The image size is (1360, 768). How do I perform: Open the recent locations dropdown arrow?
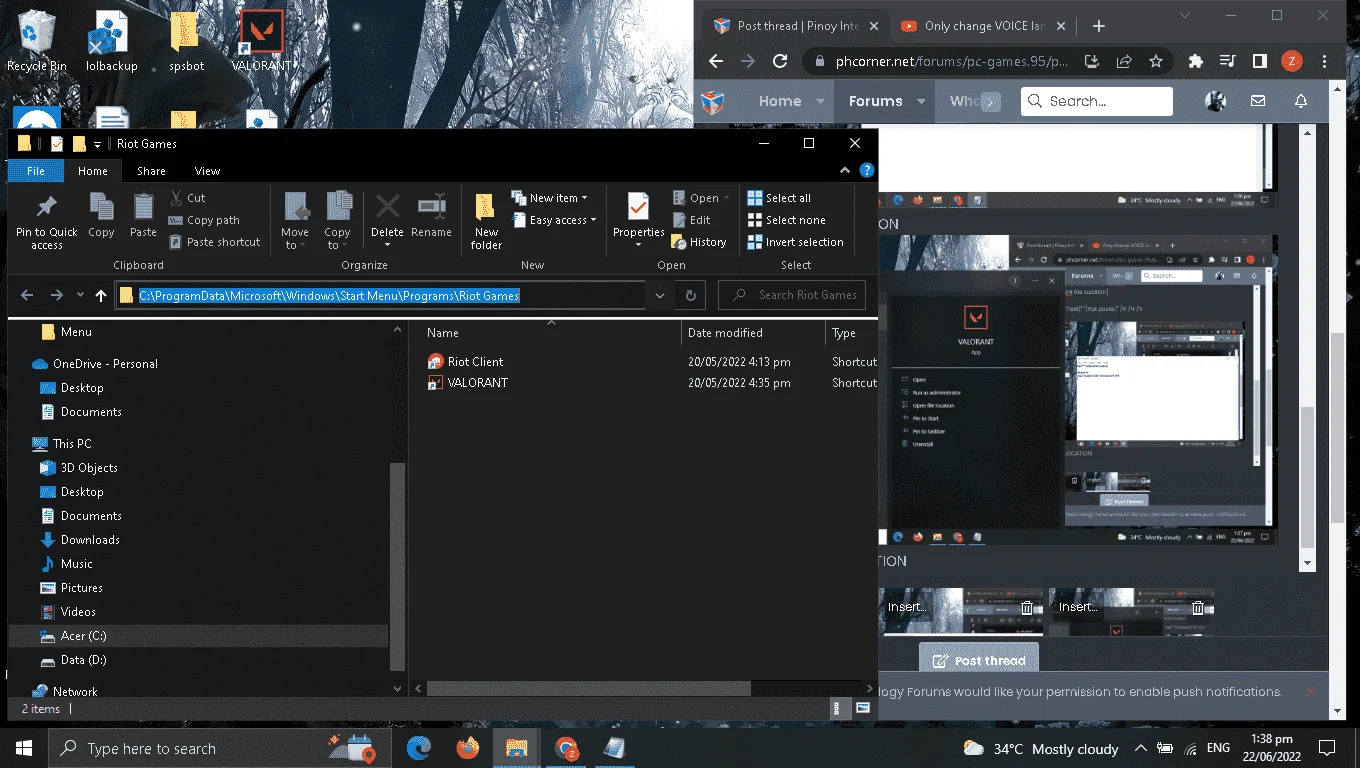(x=80, y=295)
